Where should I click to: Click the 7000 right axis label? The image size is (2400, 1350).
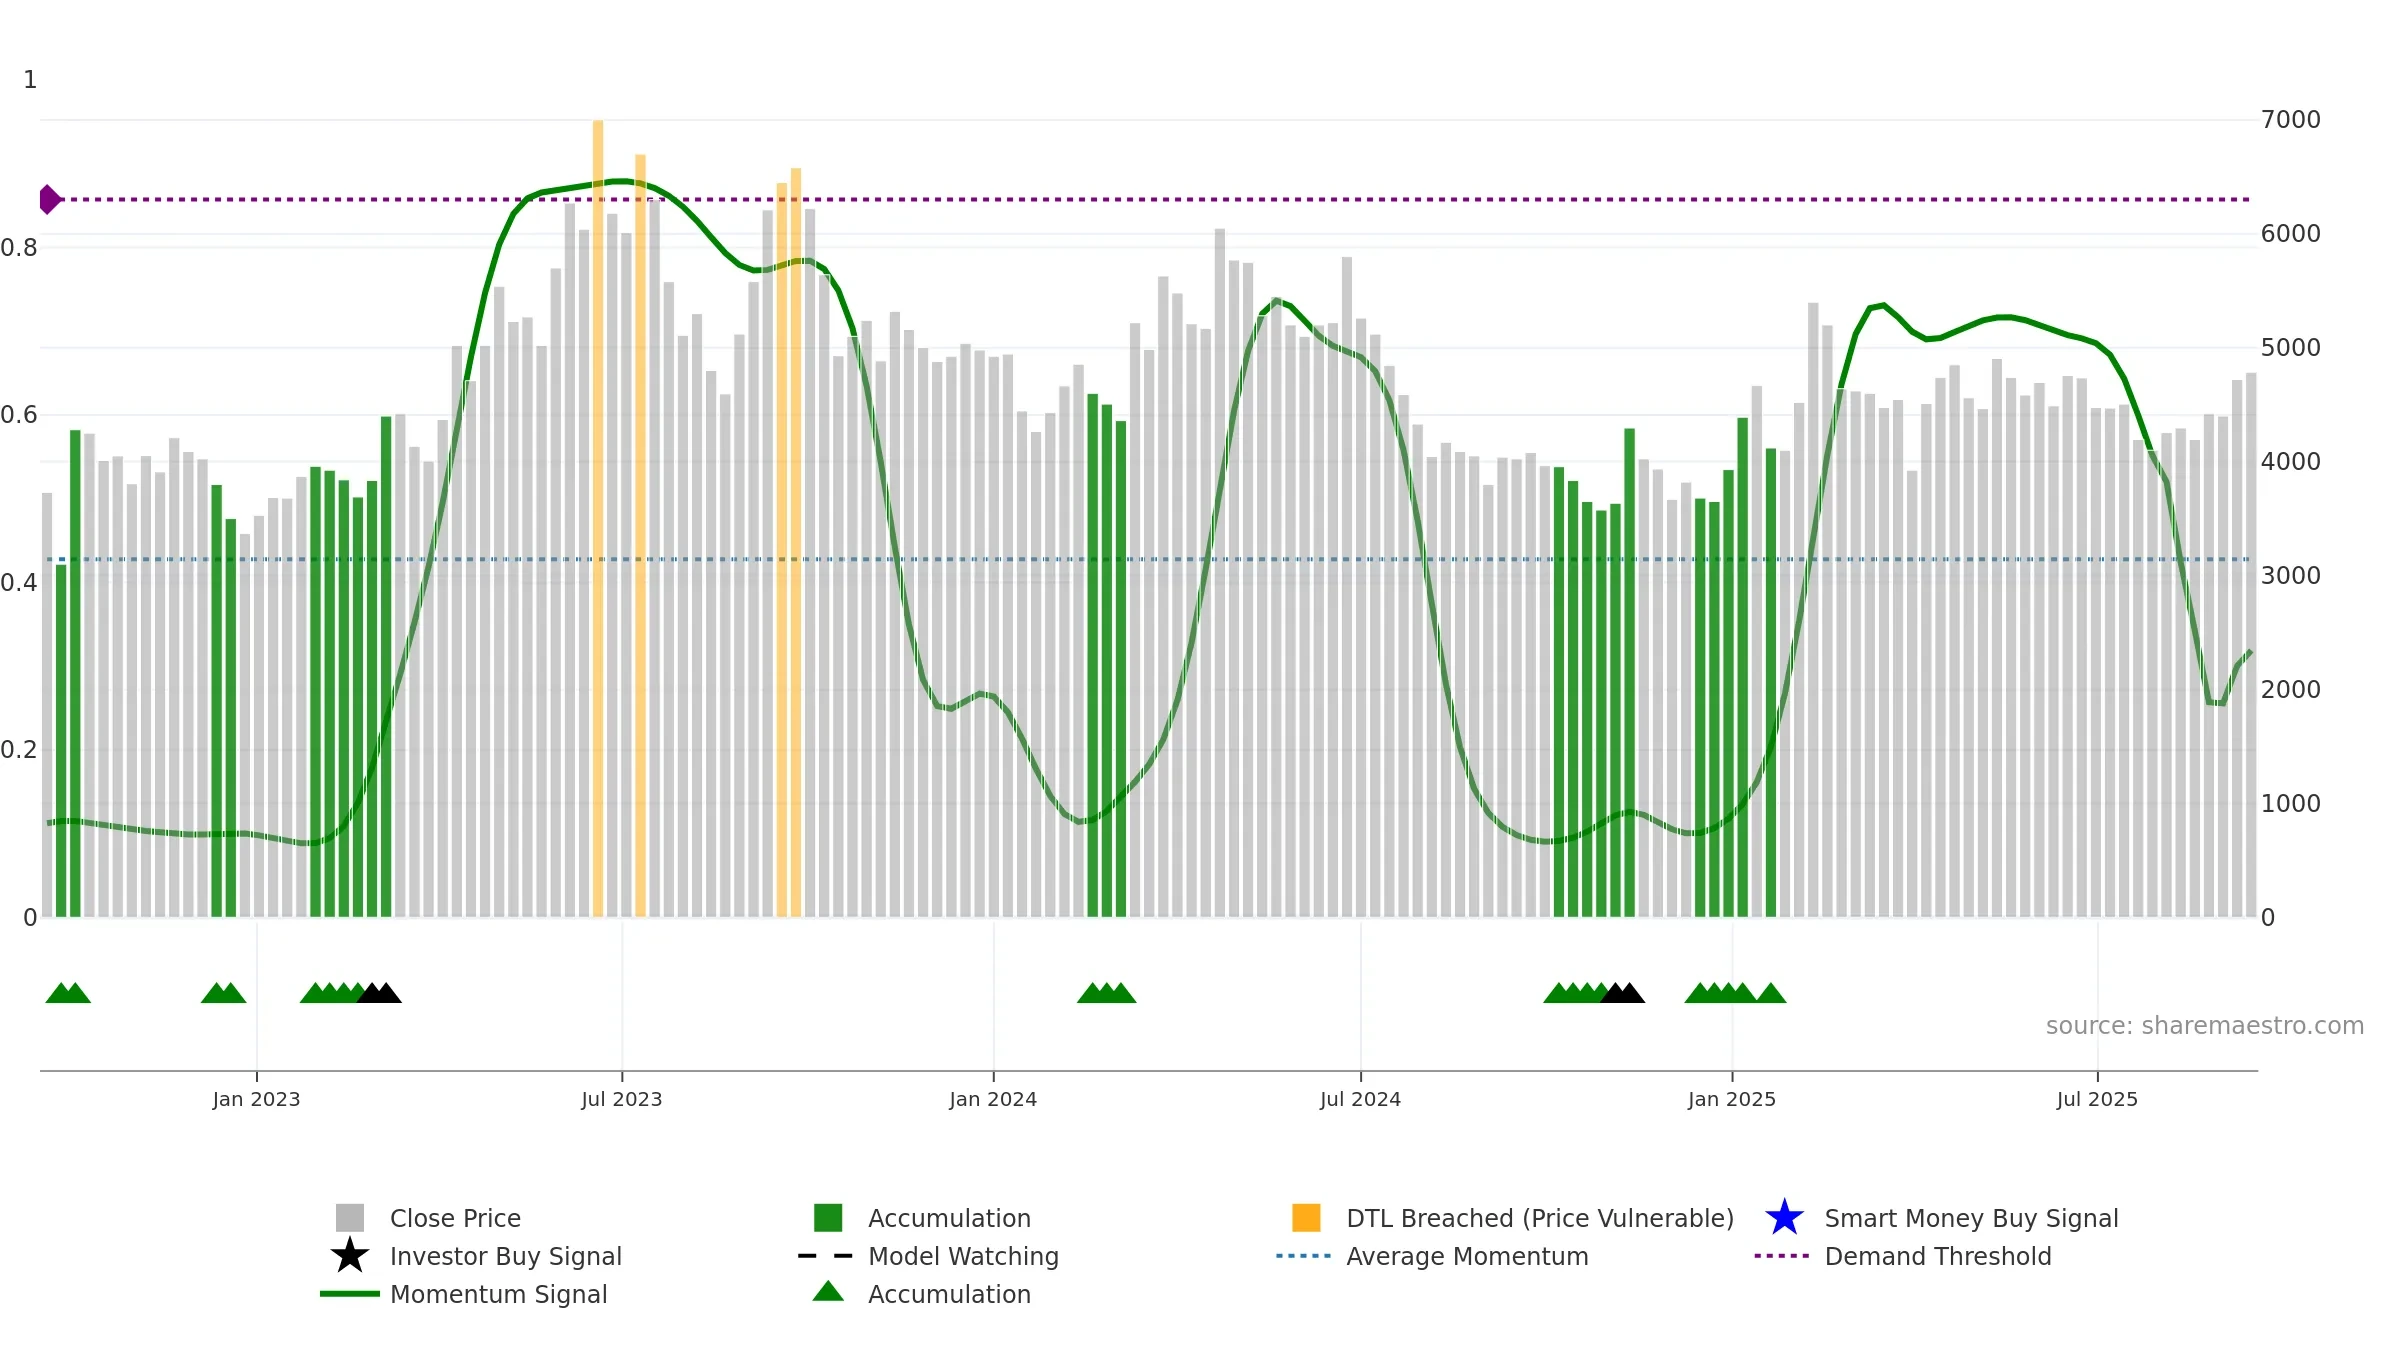[2291, 120]
